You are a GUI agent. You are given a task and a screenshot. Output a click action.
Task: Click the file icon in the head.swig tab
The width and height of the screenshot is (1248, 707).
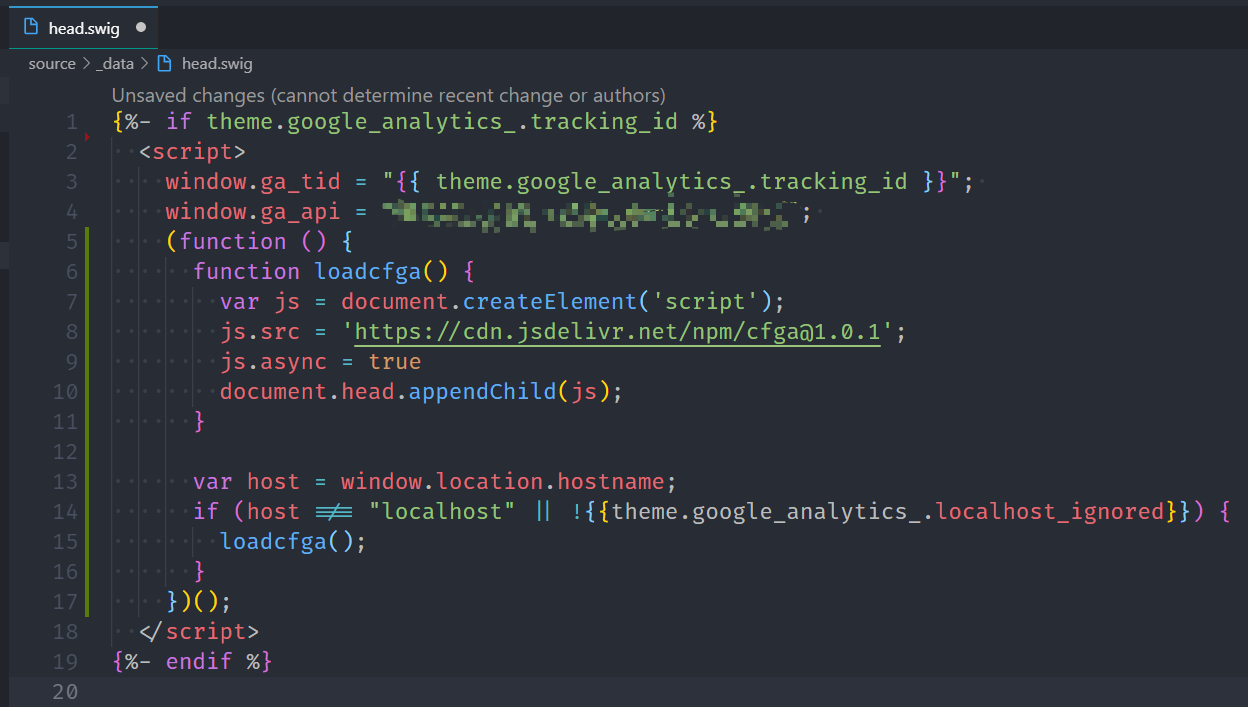[30, 28]
